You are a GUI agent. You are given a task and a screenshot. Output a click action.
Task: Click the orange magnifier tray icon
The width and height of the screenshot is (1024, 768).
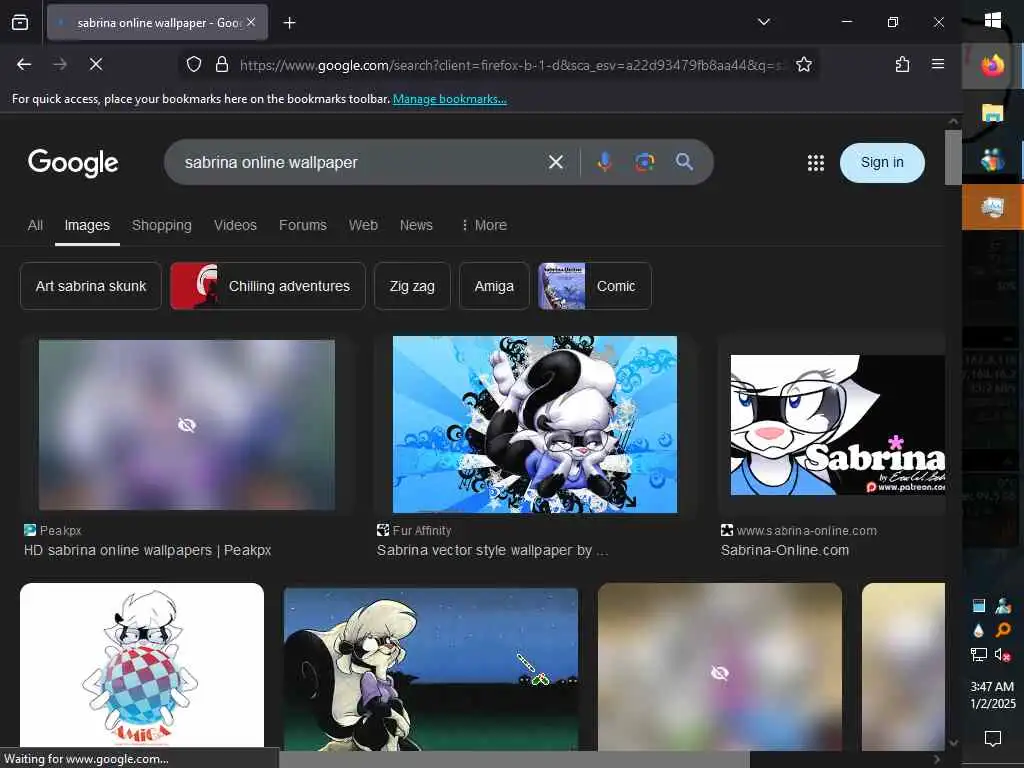click(x=1003, y=630)
